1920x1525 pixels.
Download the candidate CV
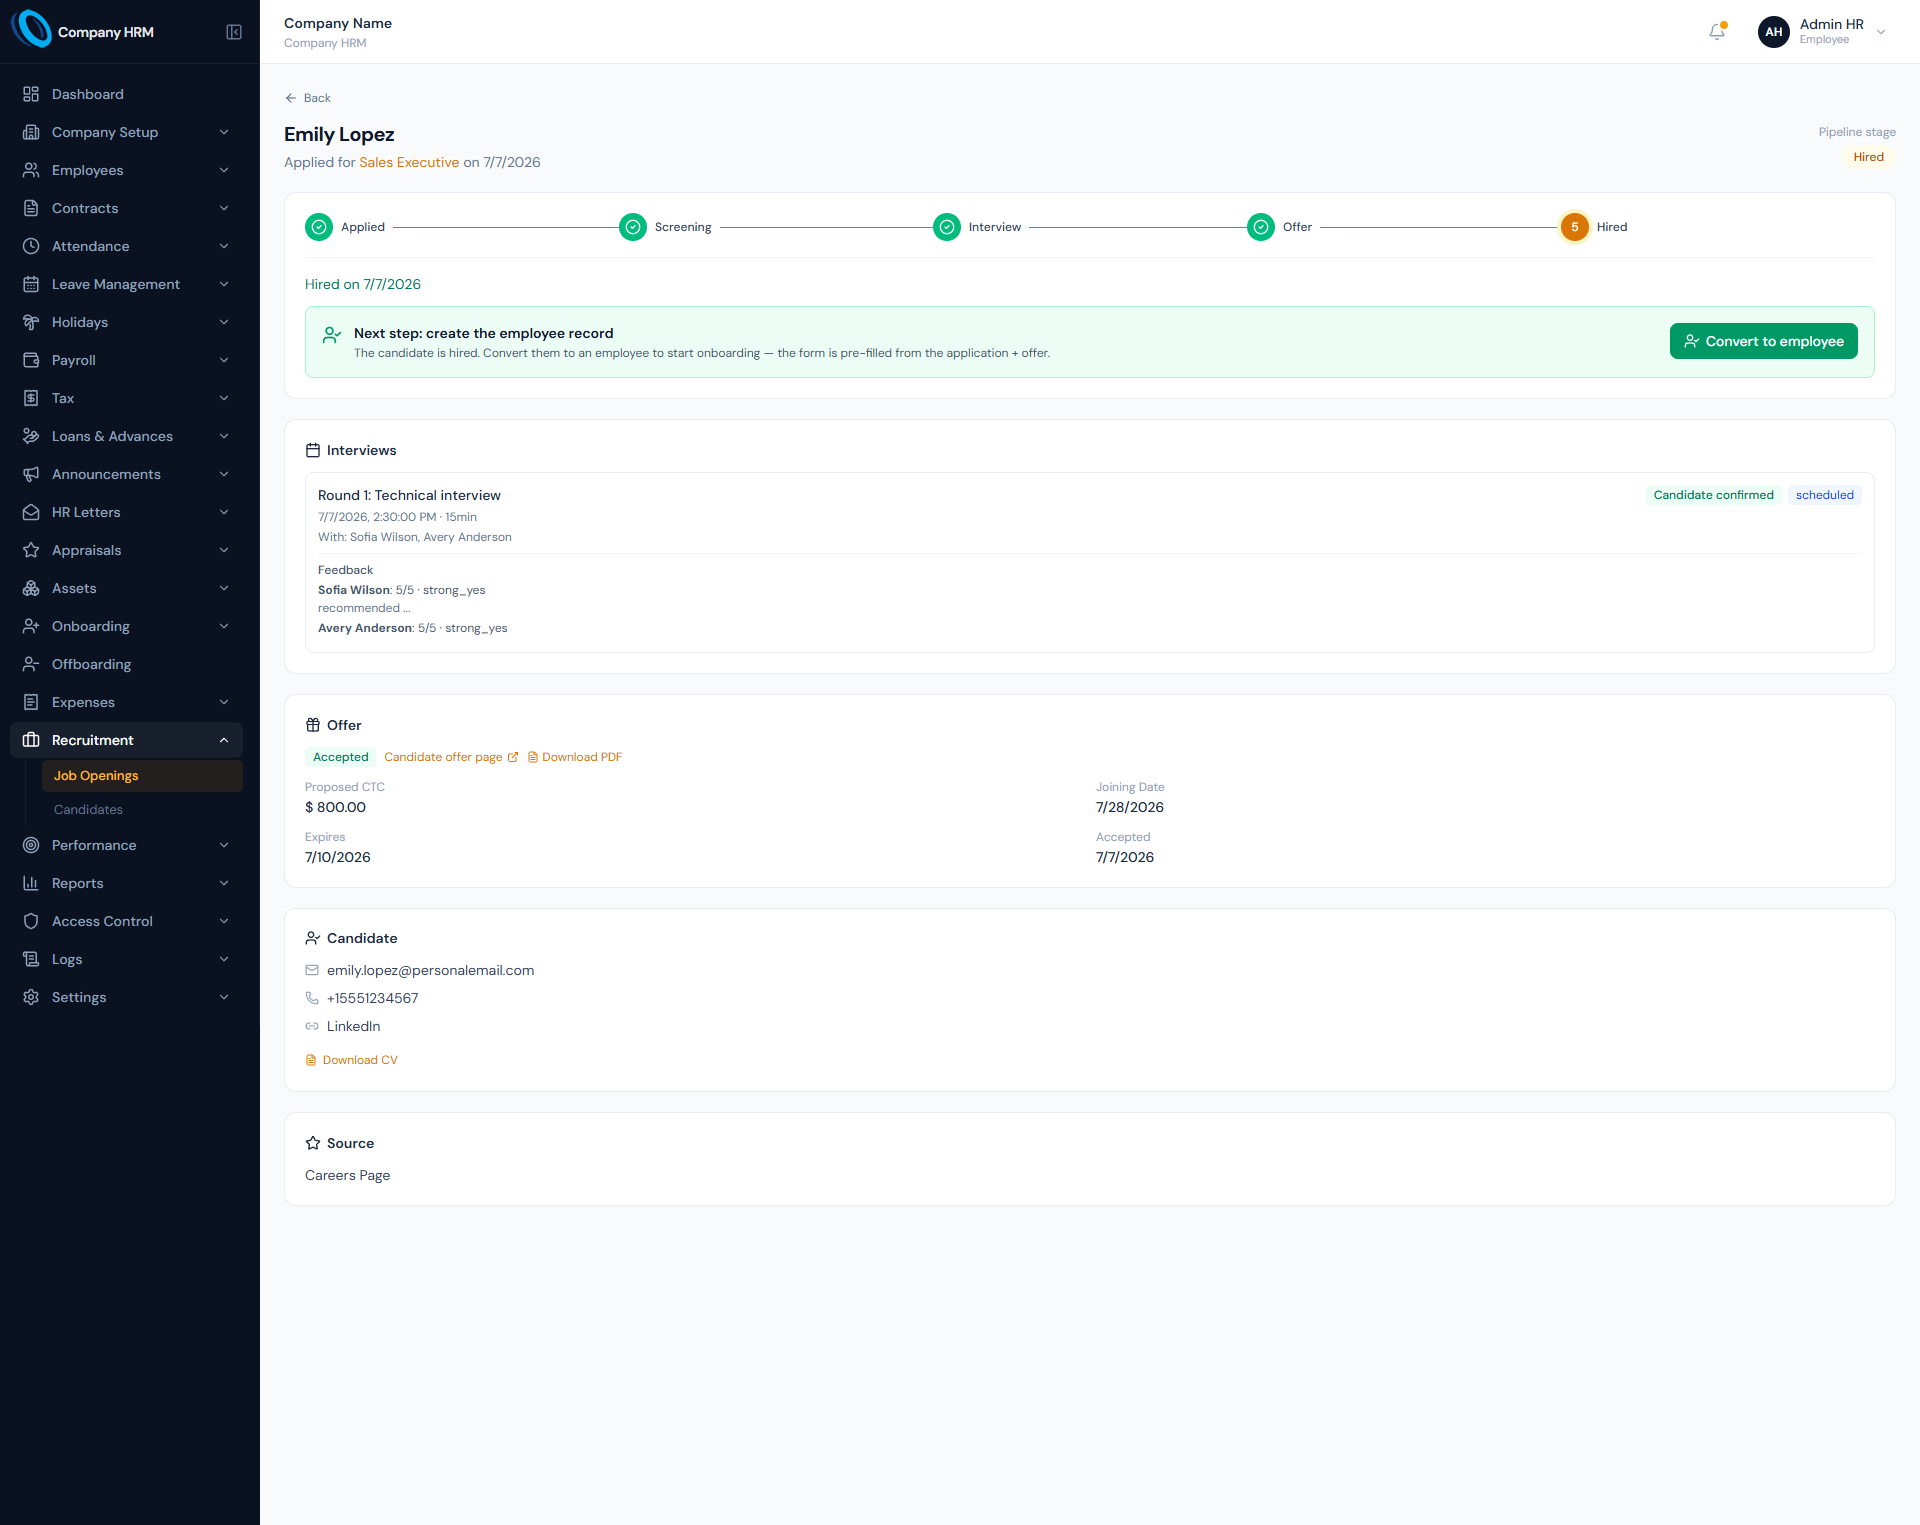click(352, 1060)
